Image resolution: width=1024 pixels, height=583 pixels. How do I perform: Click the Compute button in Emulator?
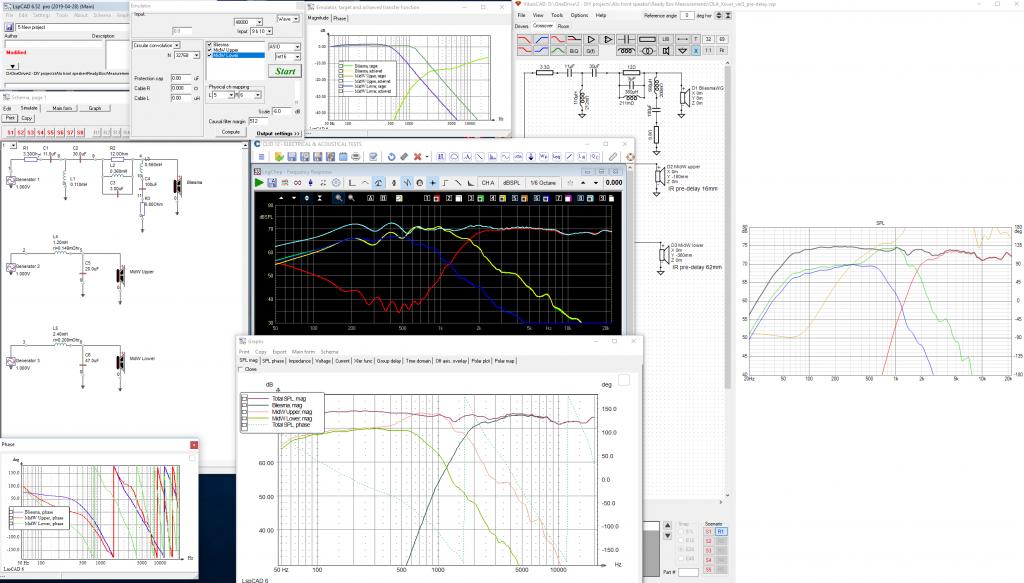click(231, 132)
